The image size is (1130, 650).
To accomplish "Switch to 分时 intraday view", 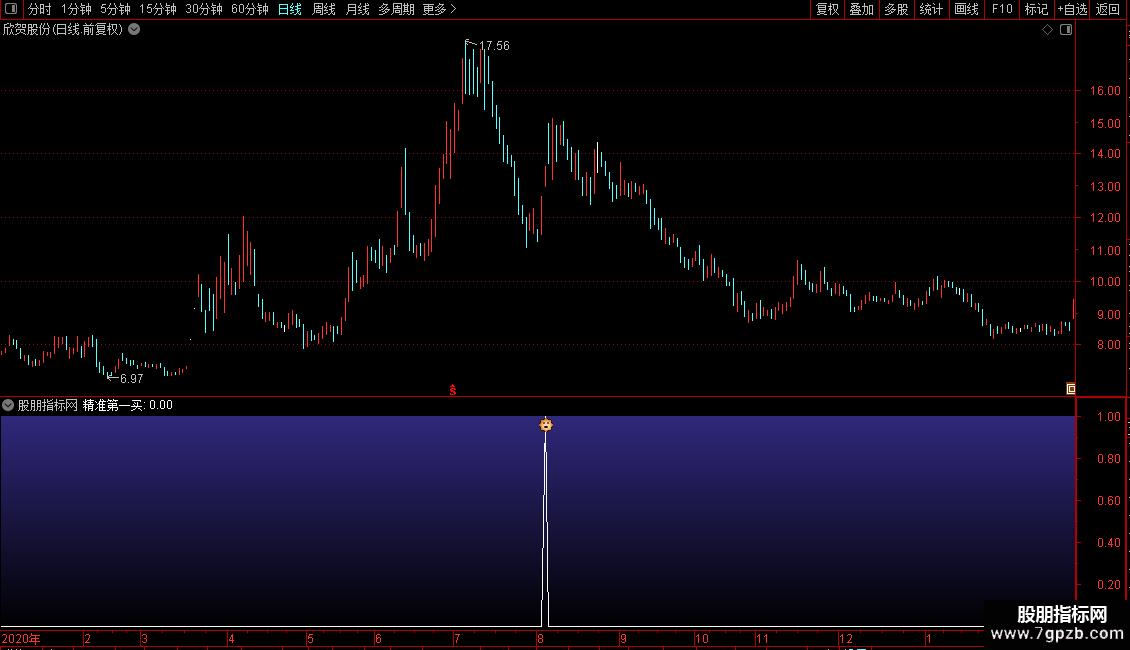I will coord(40,9).
